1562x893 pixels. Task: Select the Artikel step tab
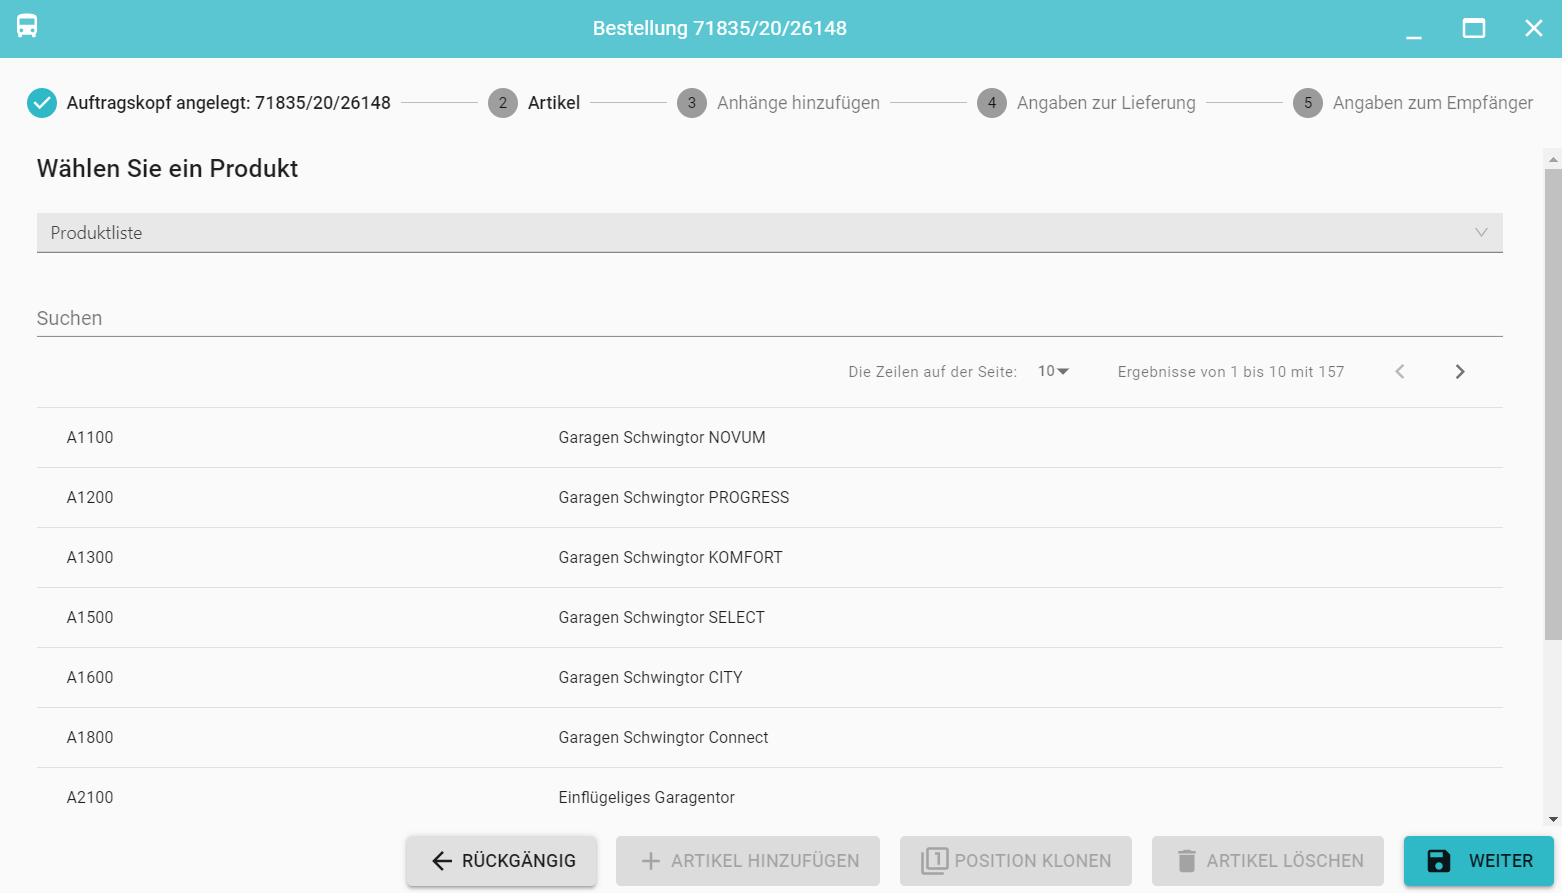534,103
